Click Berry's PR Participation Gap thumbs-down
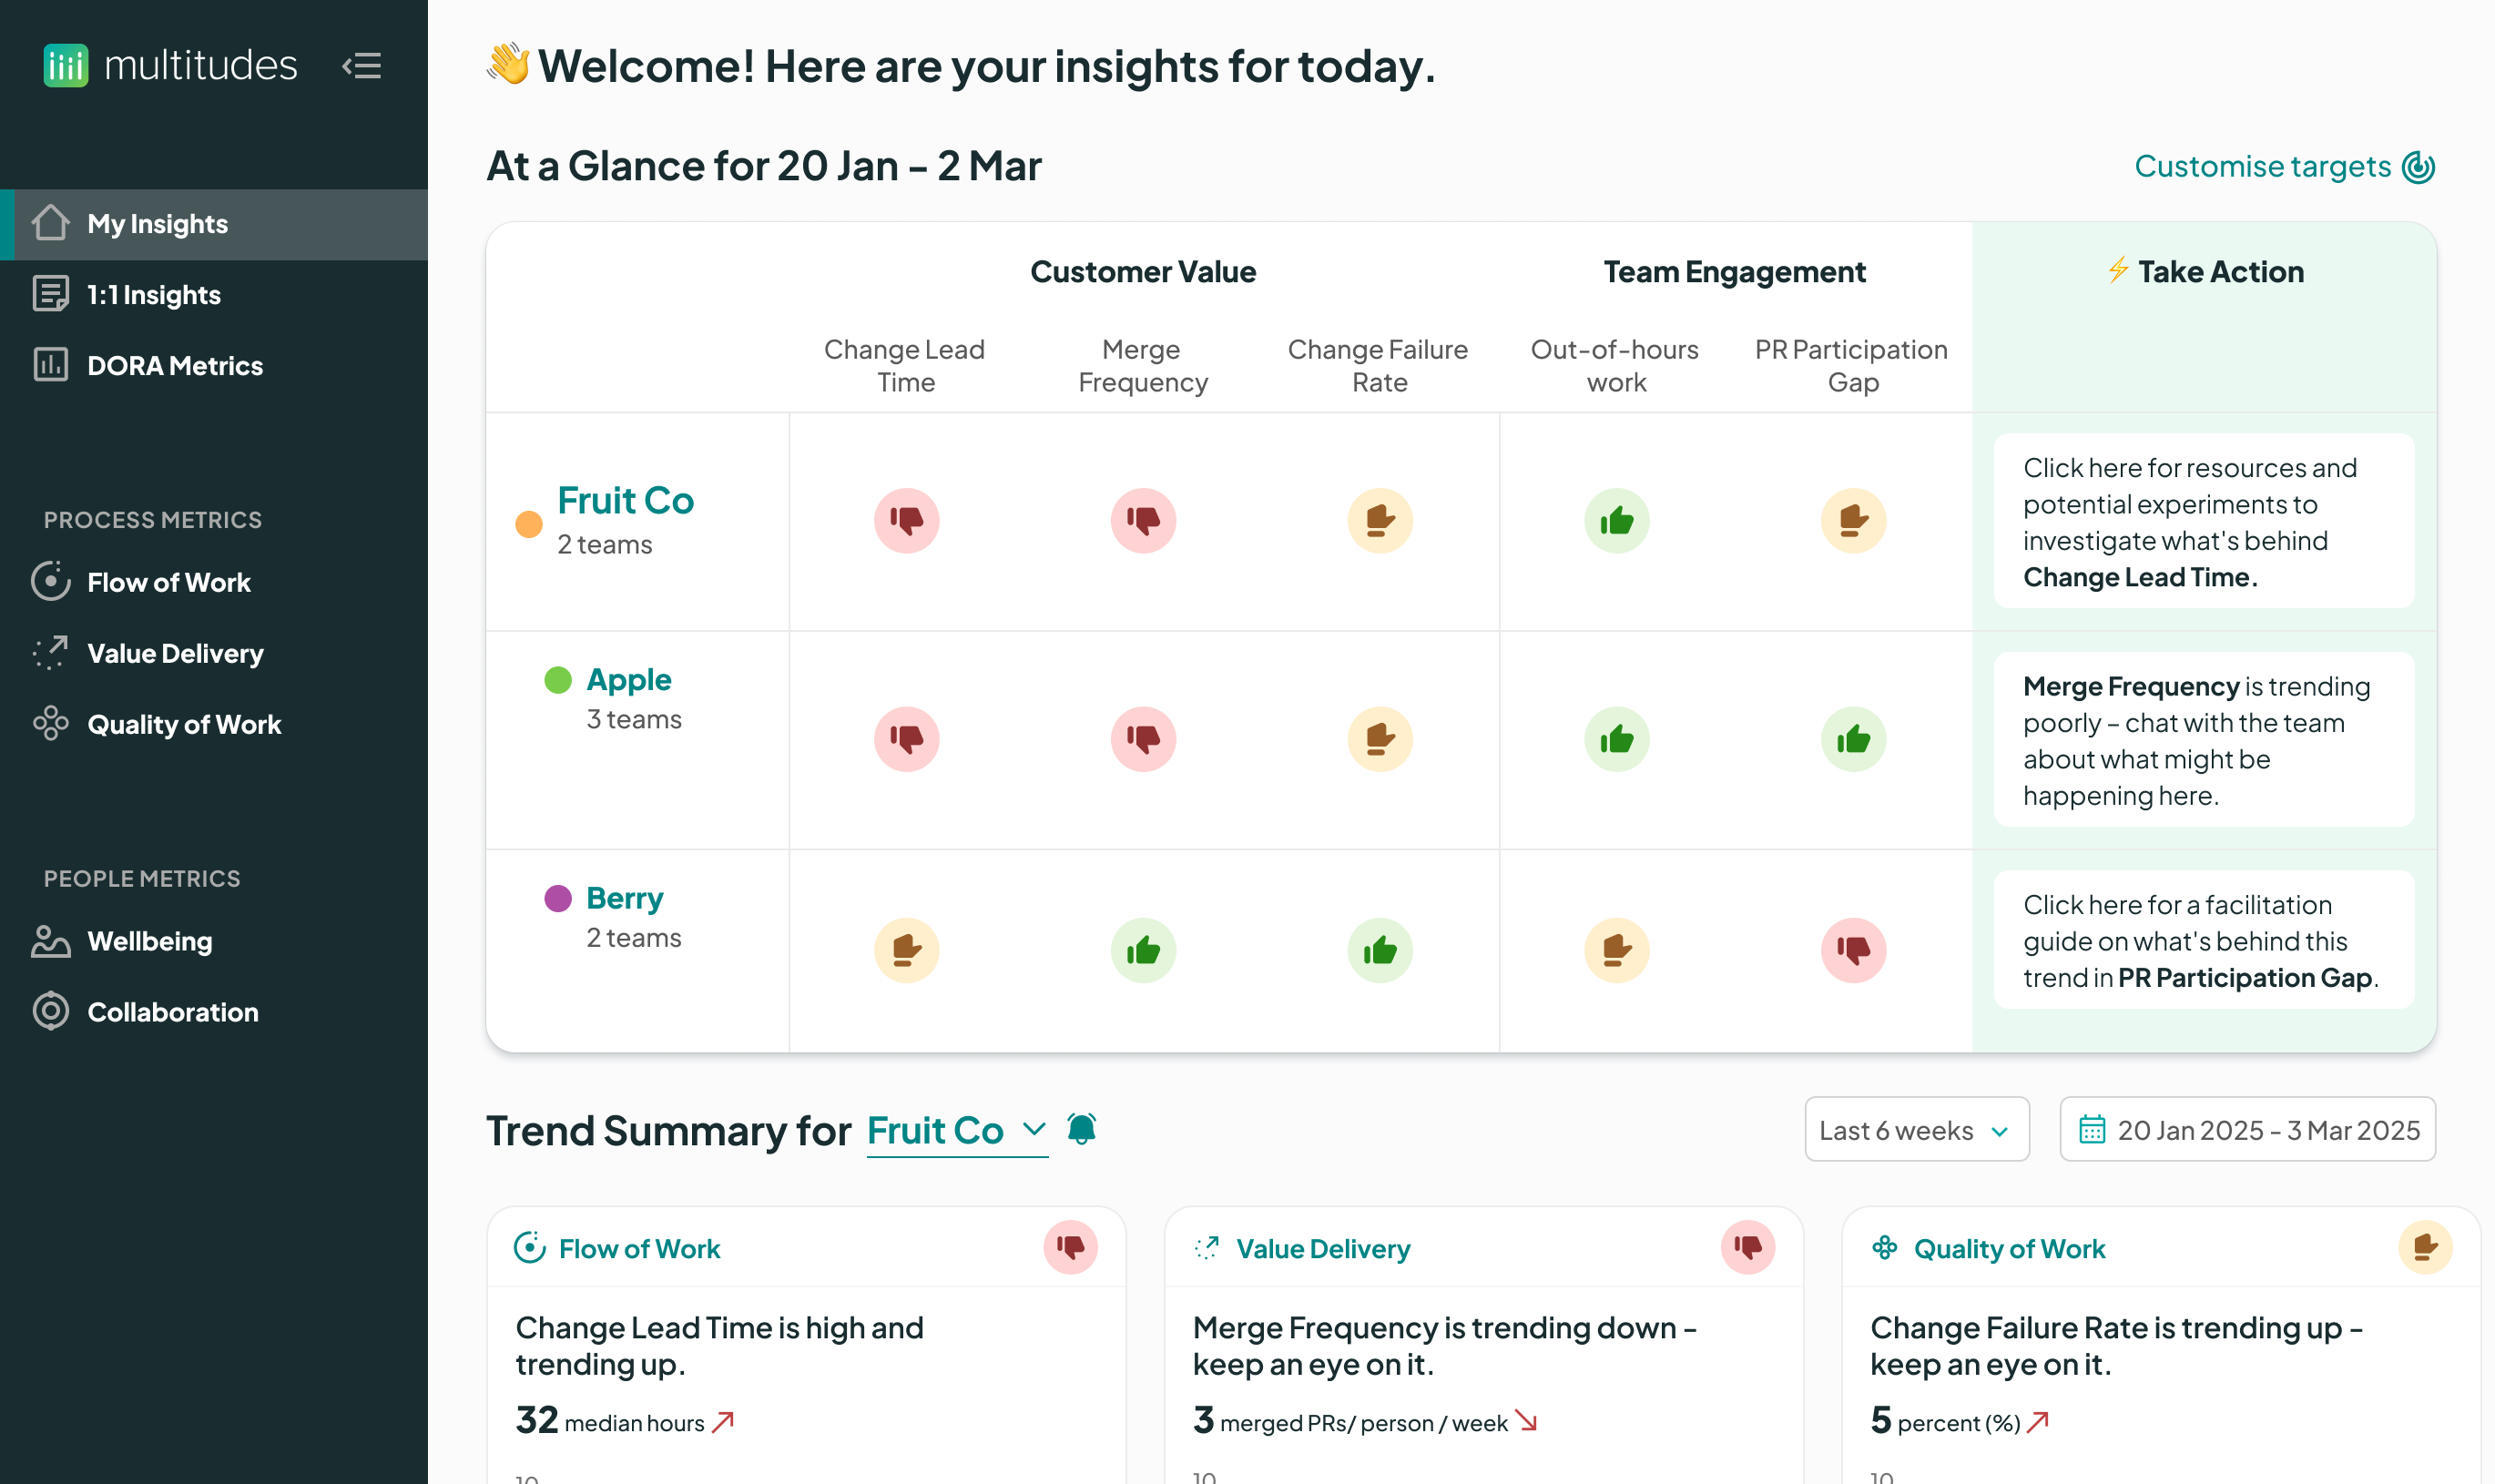2495x1484 pixels. pyautogui.click(x=1852, y=949)
